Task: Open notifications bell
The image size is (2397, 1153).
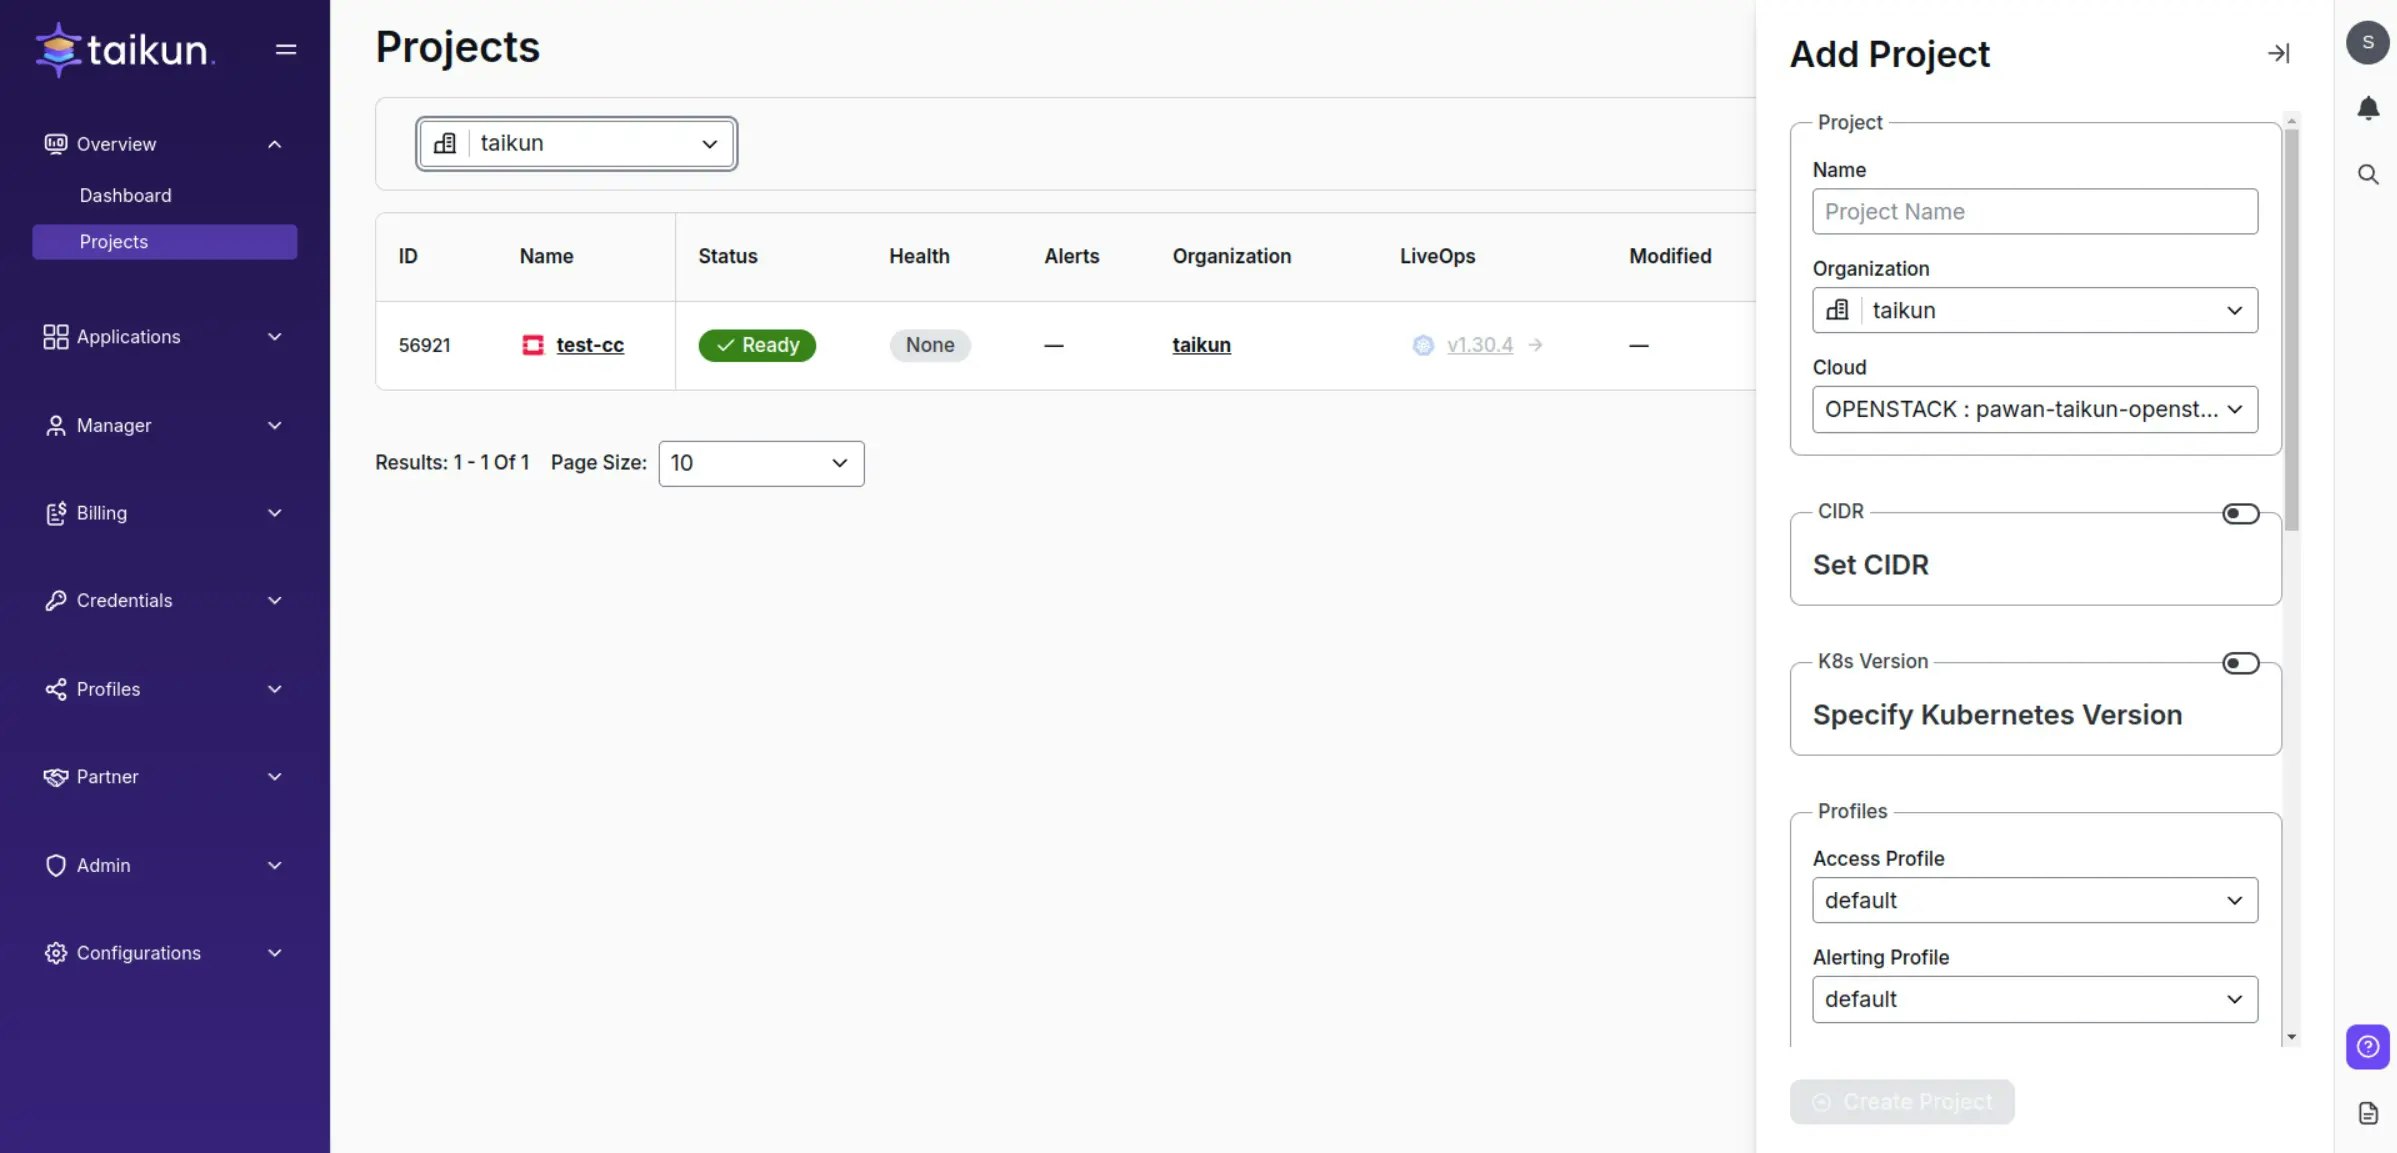Action: (x=2368, y=108)
